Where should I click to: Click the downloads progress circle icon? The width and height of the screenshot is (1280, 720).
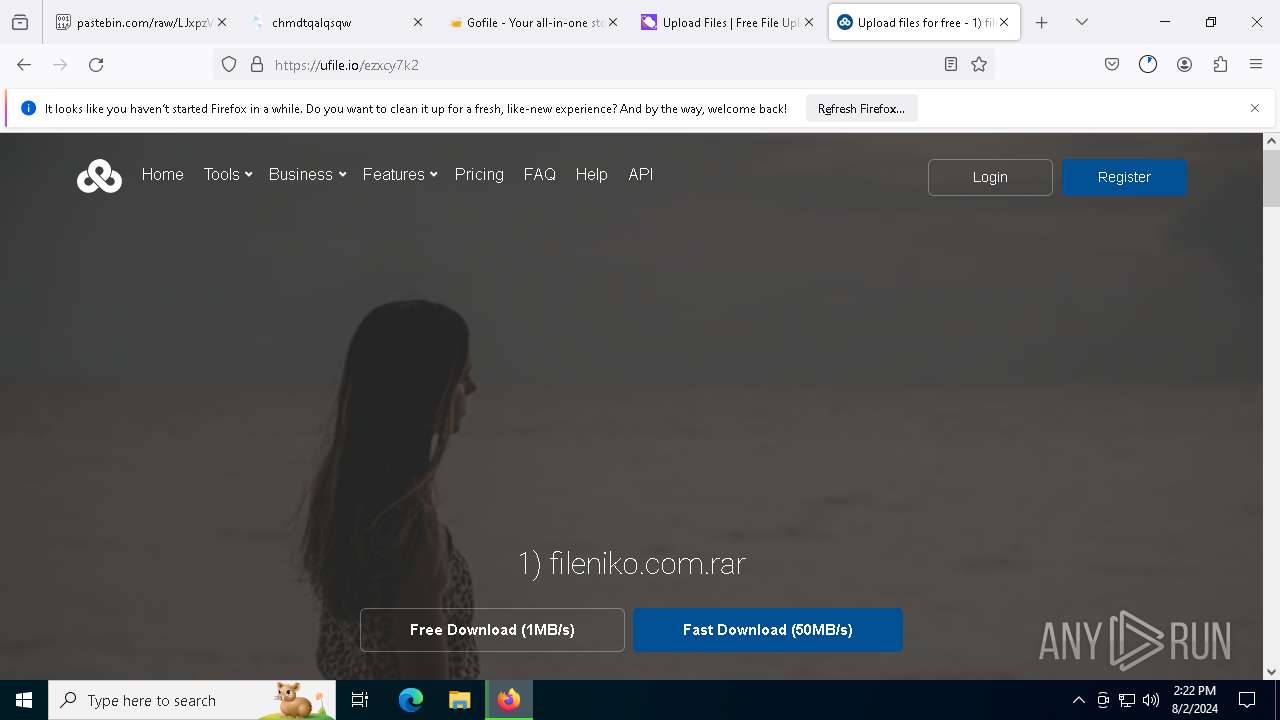[x=1148, y=65]
